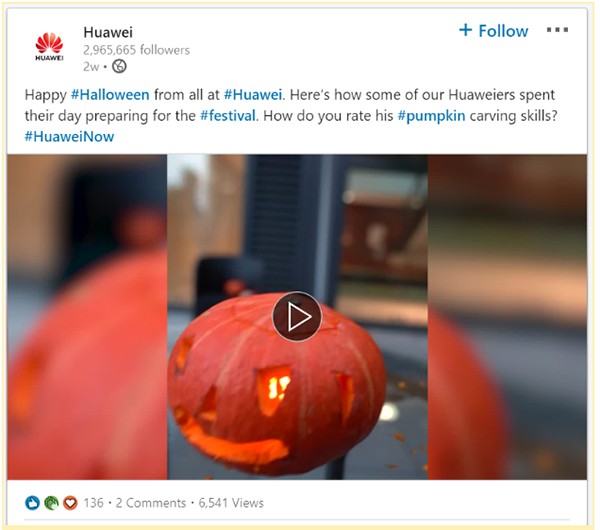
Task: Click the red love reaction icon
Action: 70,503
